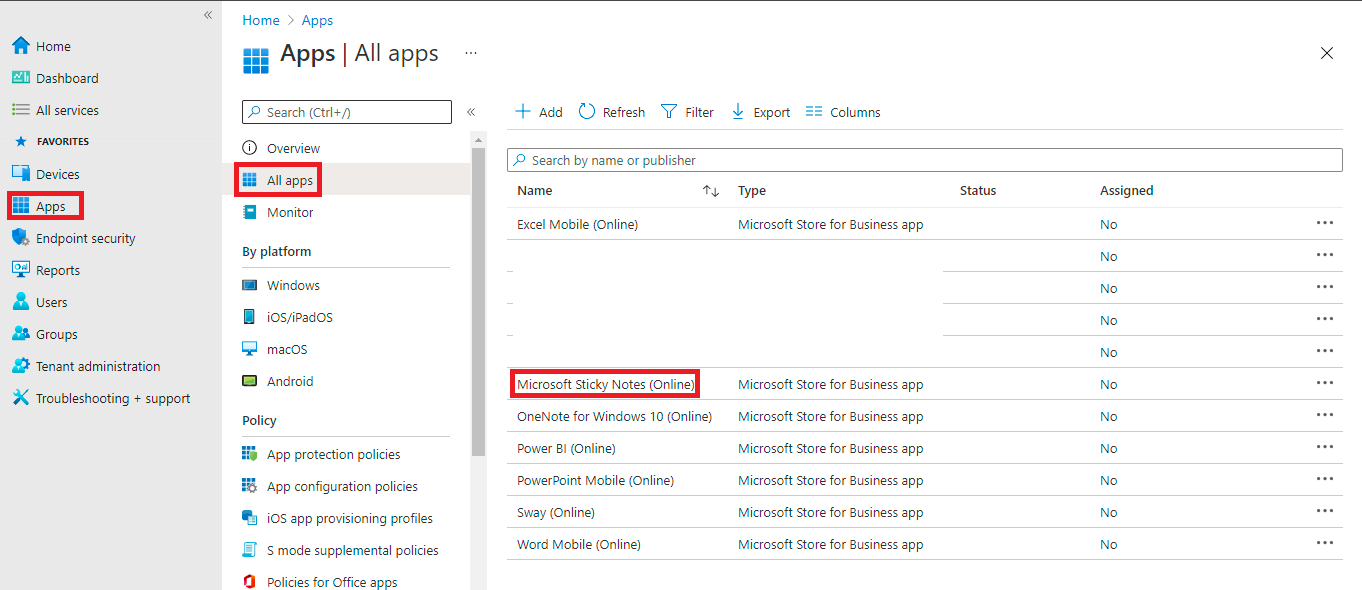This screenshot has width=1362, height=590.
Task: Click the Assigned column header
Action: coord(1127,191)
